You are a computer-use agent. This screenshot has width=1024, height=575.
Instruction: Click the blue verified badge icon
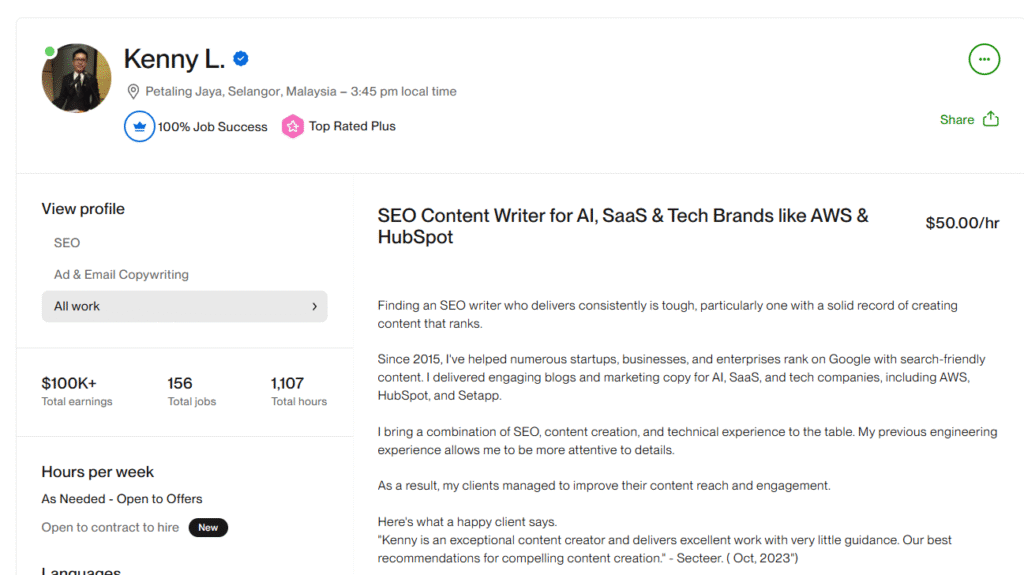coord(241,59)
